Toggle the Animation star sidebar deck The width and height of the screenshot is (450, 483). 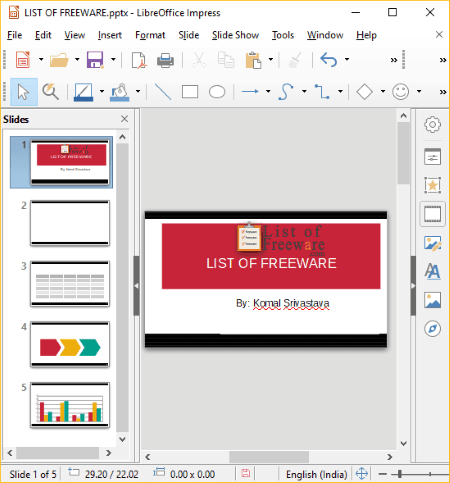point(432,185)
